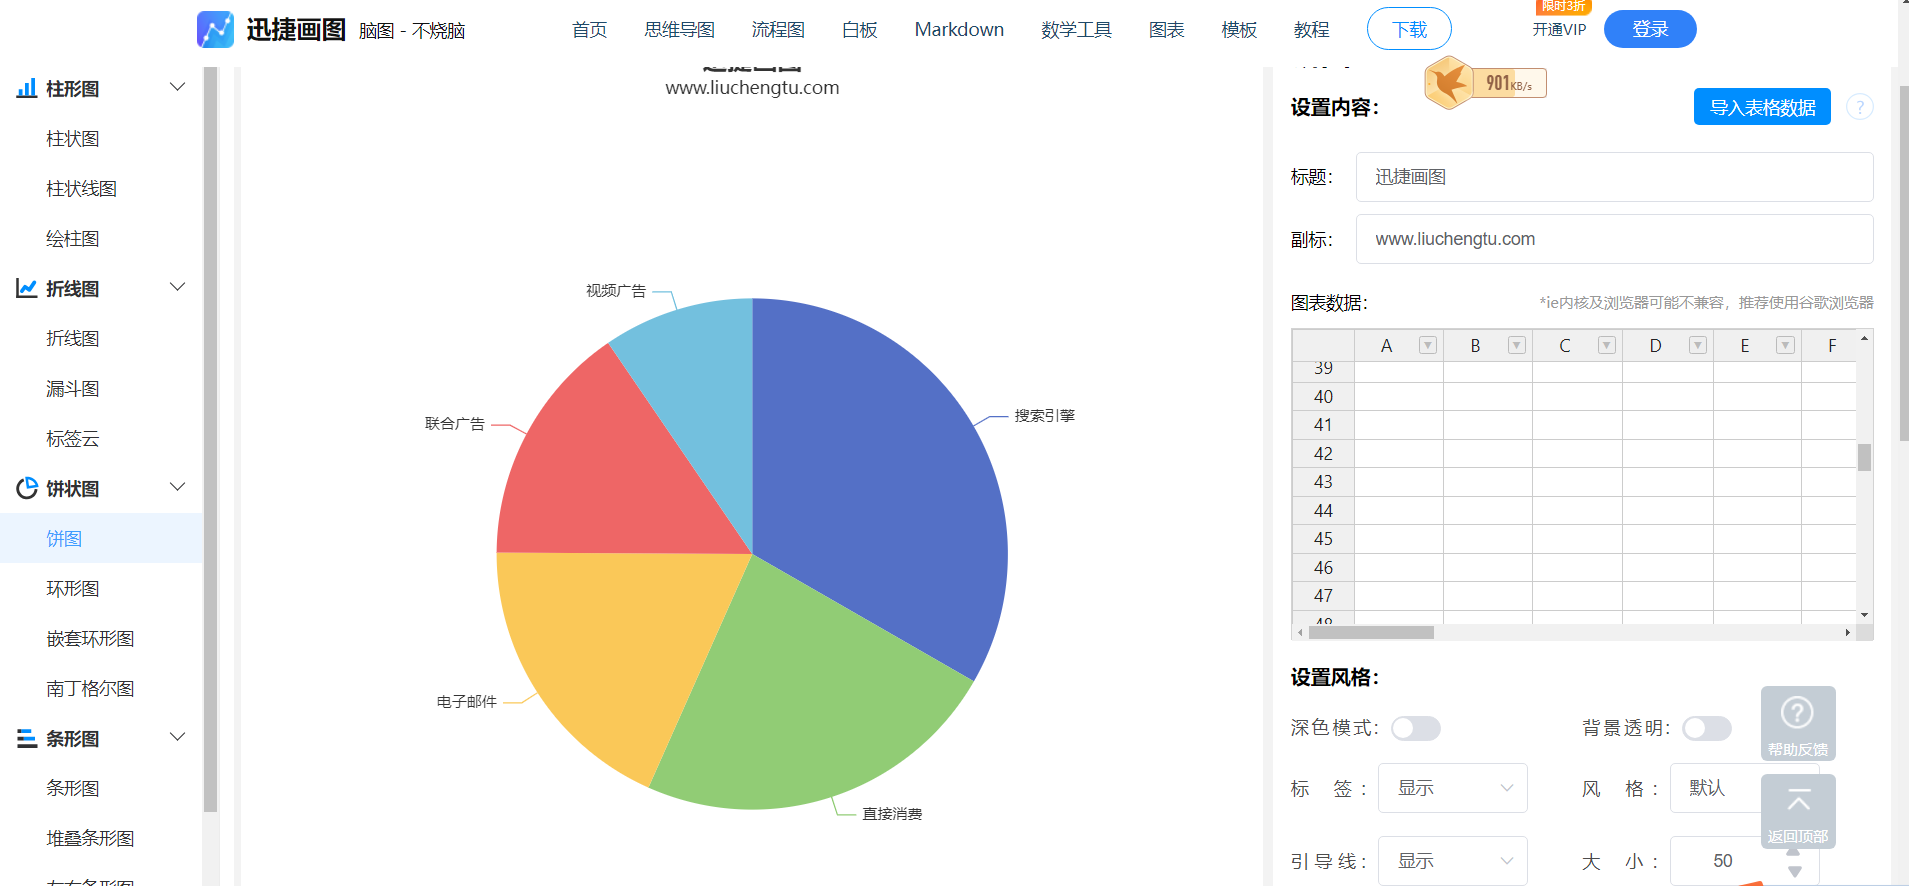Open the 标签 display dropdown
The height and width of the screenshot is (886, 1909).
tap(1452, 788)
